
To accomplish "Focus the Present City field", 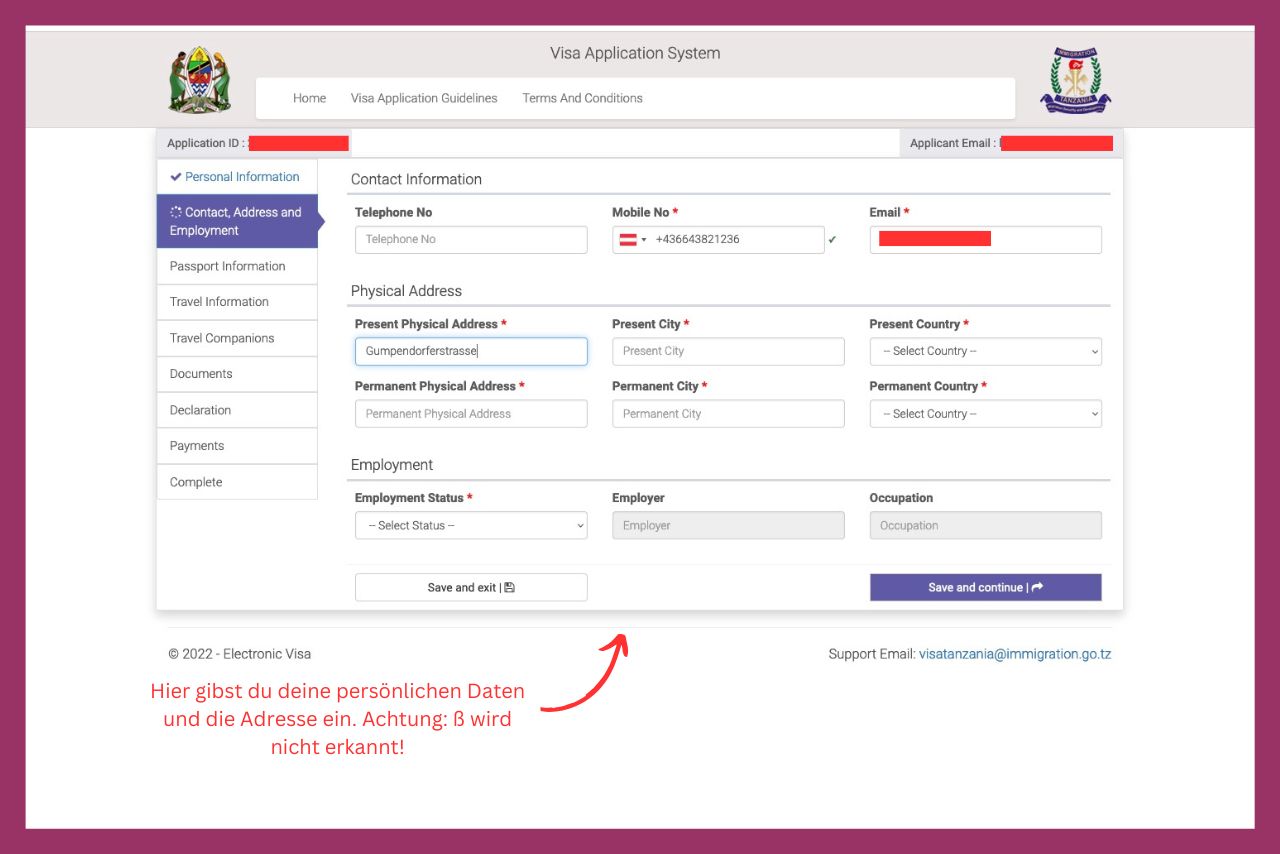I will click(728, 352).
